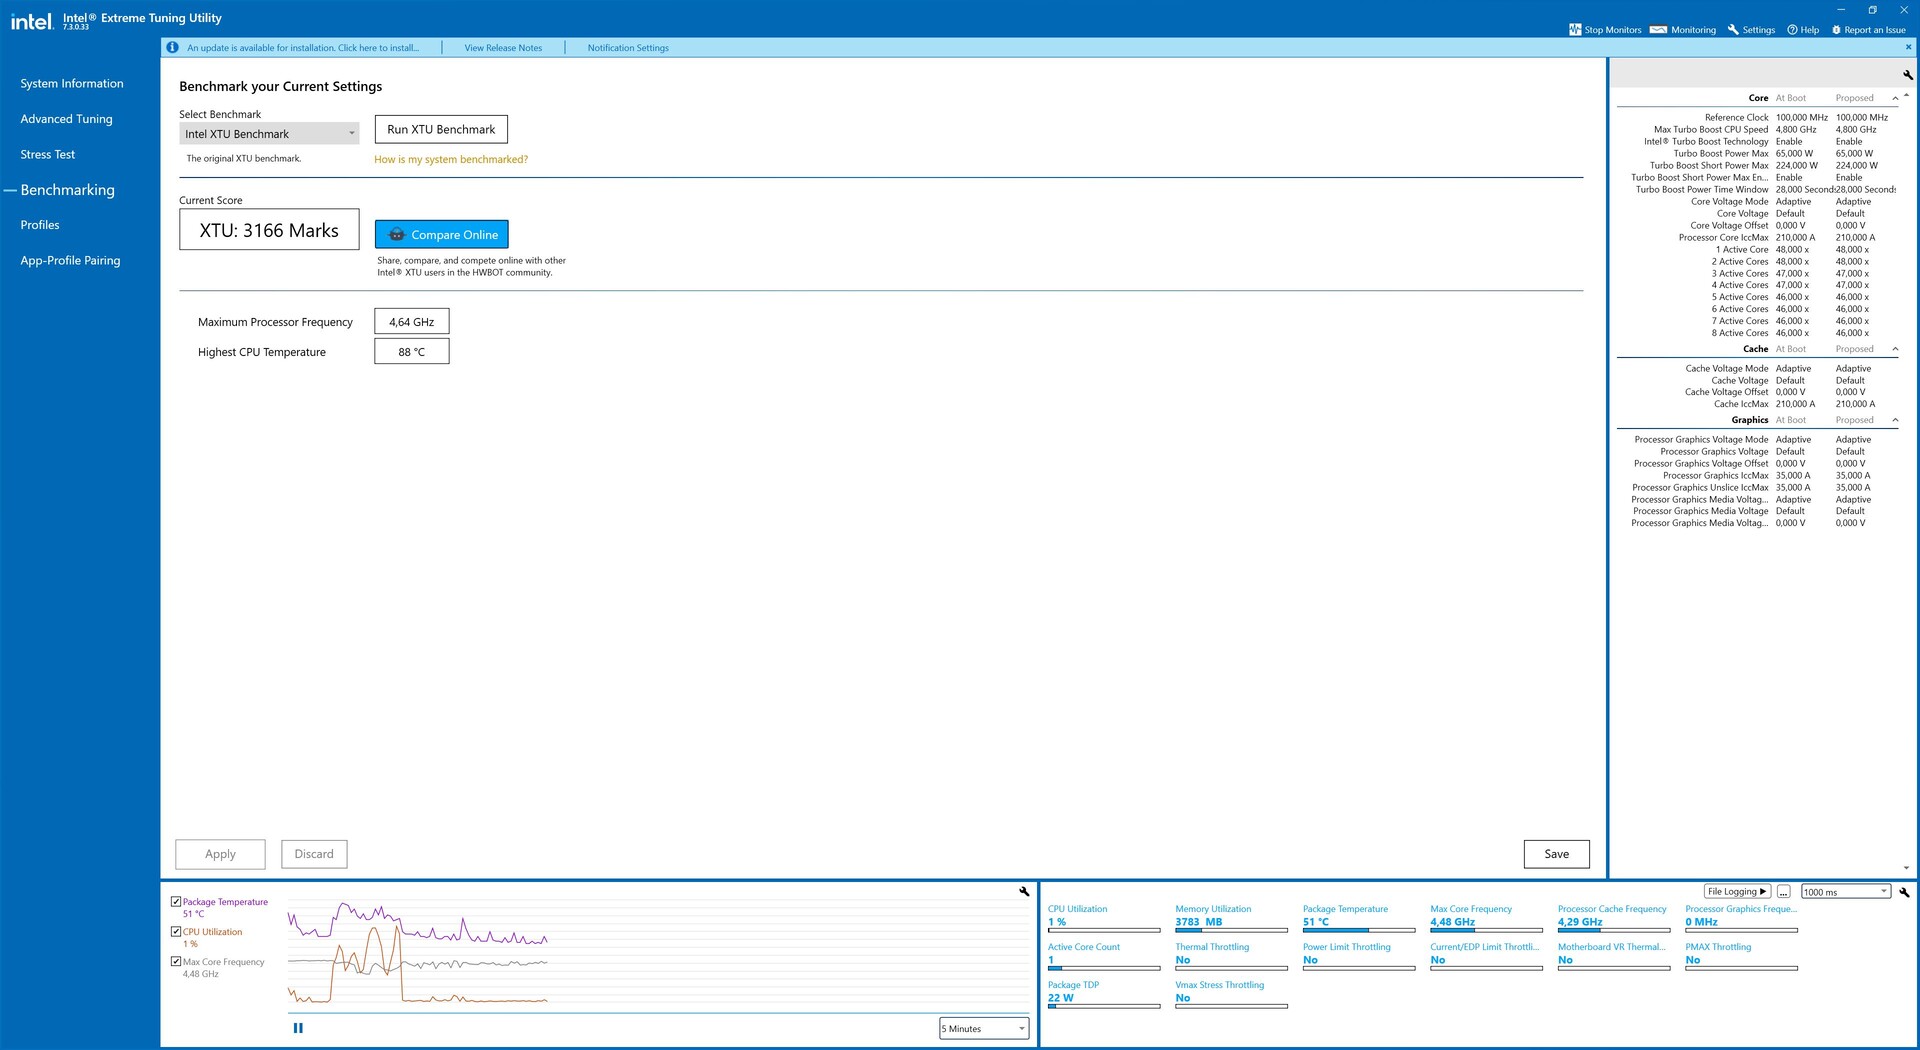Image resolution: width=1920 pixels, height=1050 pixels.
Task: Select the Thermal Throttling monitor tile
Action: [1232, 956]
